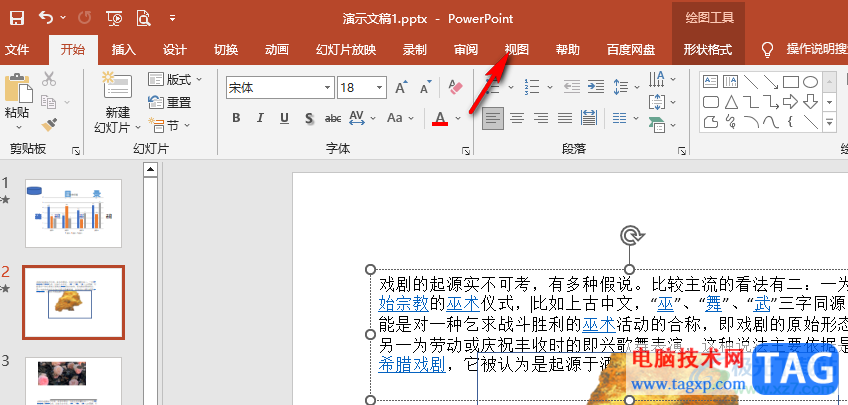
Task: Increase font size with the larger A
Action: point(399,88)
